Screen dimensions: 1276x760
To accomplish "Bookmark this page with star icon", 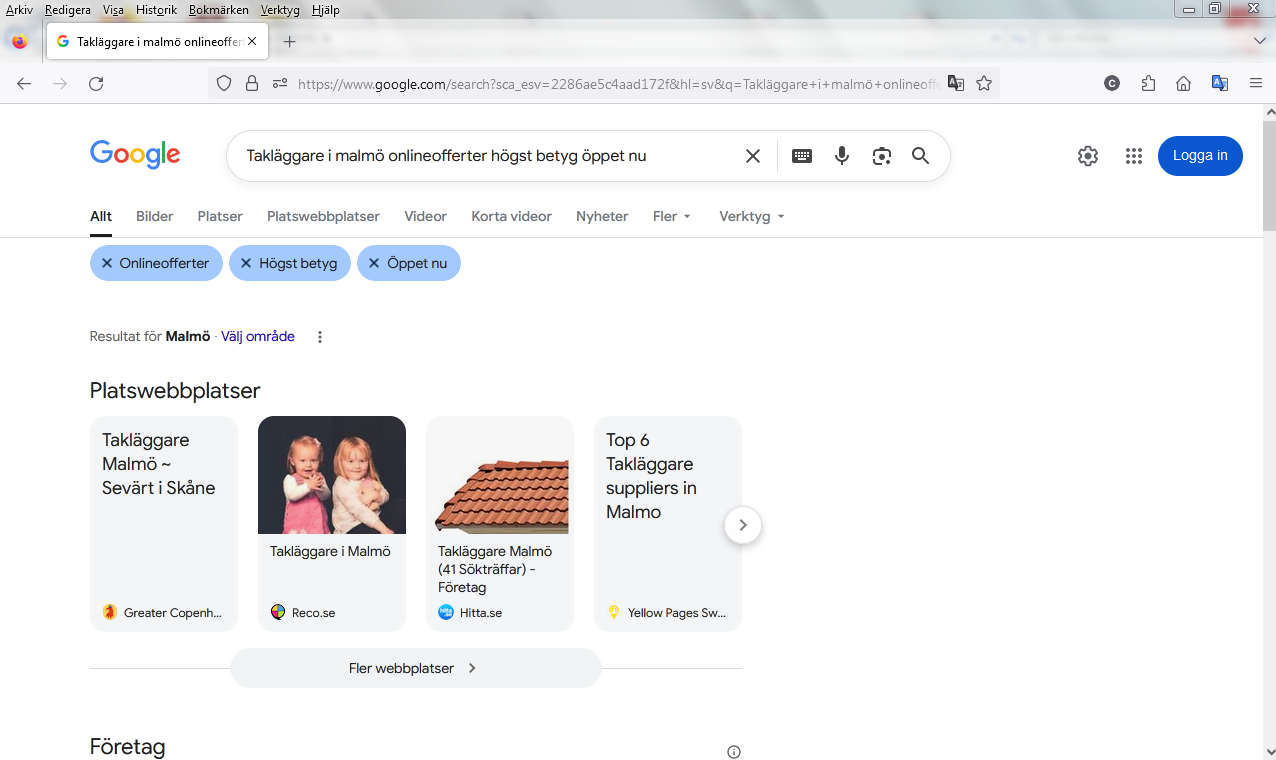I will 984,84.
